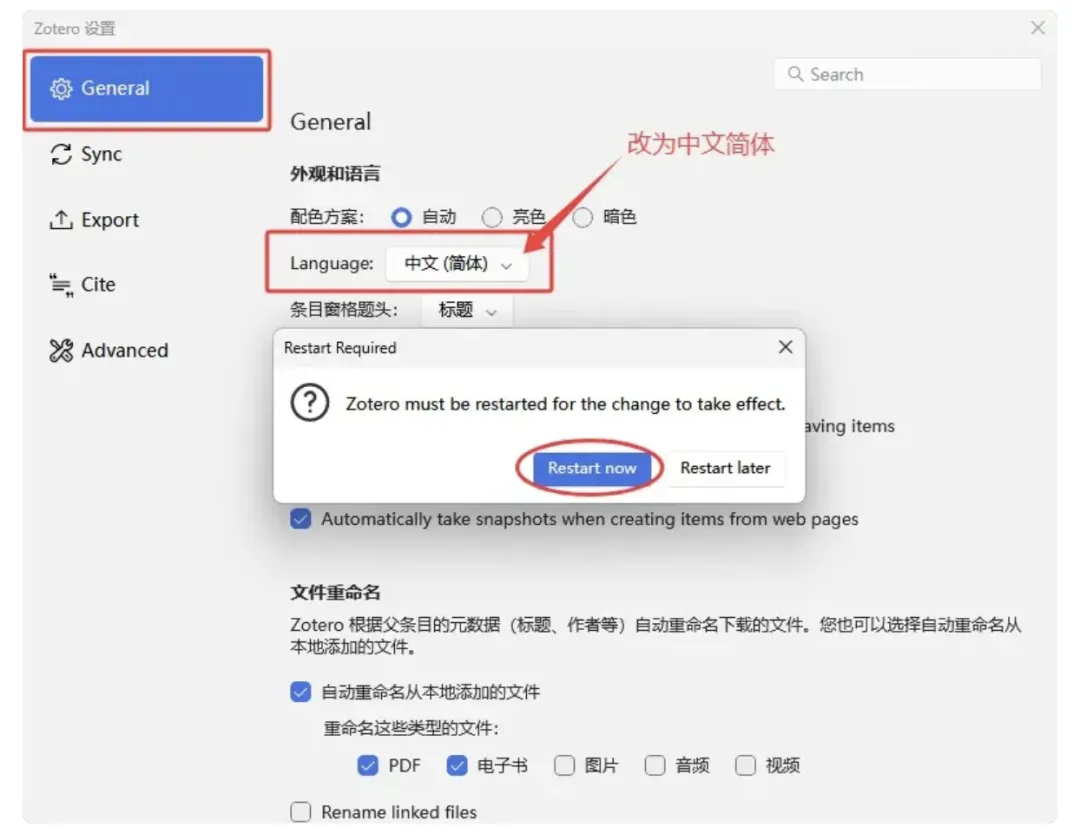Open the General settings pane
Image resolution: width=1080 pixels, height=840 pixels.
pos(146,89)
